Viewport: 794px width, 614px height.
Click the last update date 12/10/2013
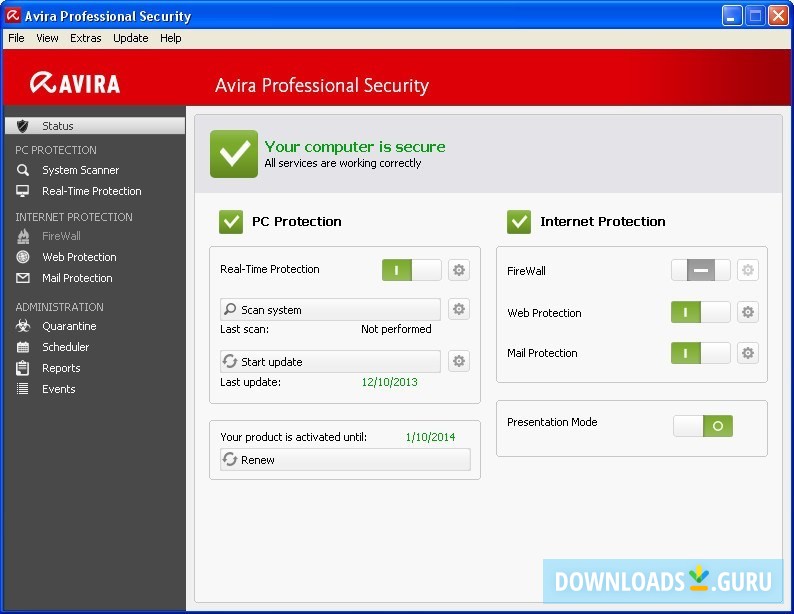click(389, 382)
